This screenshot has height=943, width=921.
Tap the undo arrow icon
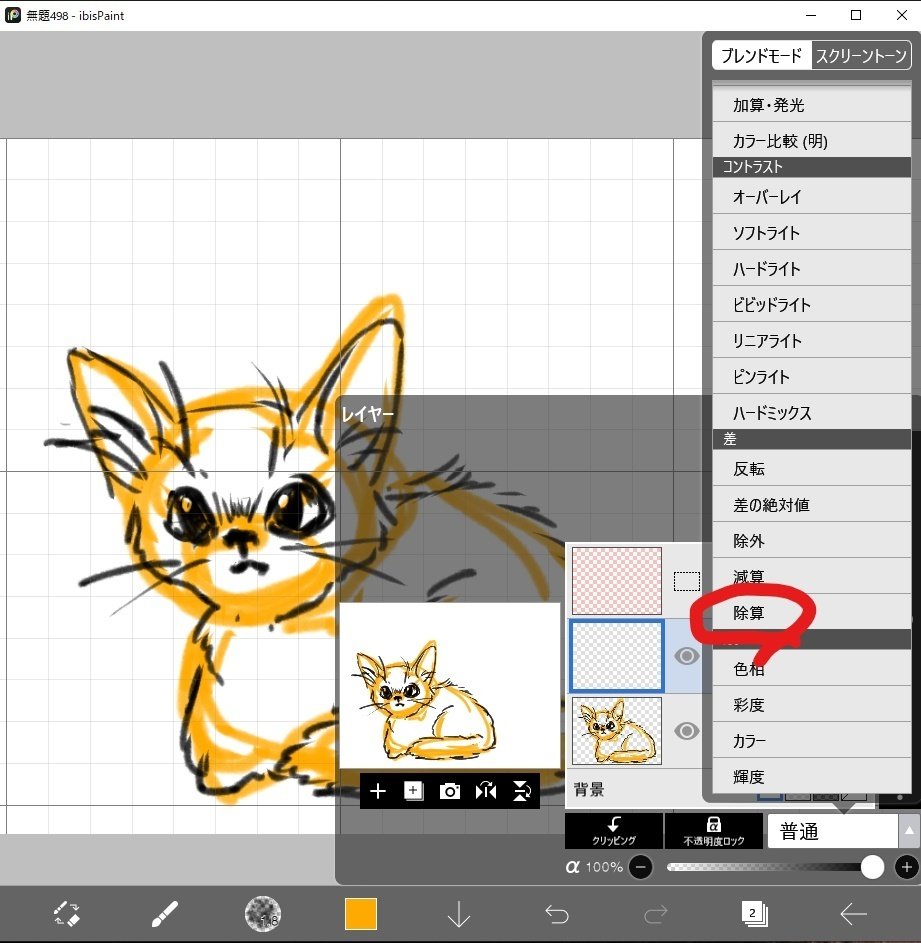coord(557,913)
